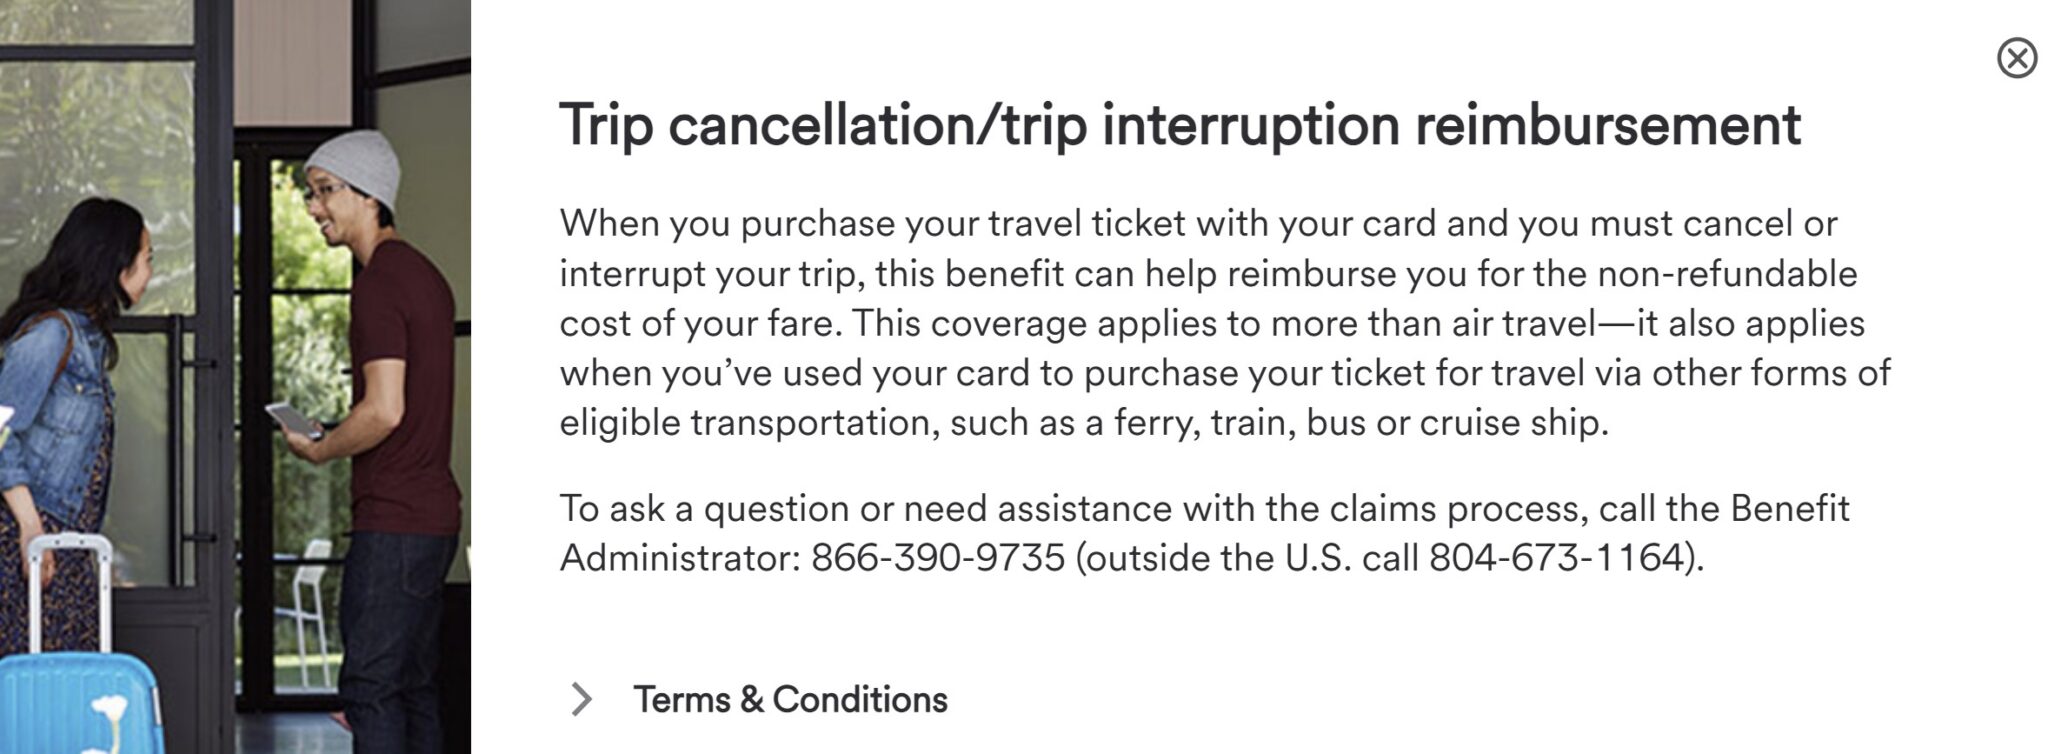This screenshot has height=754, width=2048.
Task: Click the outside-U.S. number 804-673-1164
Action: tap(1556, 557)
